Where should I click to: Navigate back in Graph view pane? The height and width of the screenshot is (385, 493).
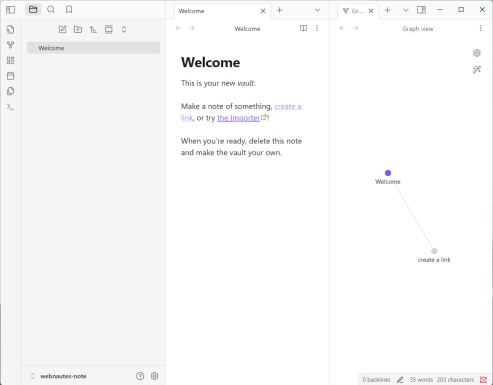point(342,28)
